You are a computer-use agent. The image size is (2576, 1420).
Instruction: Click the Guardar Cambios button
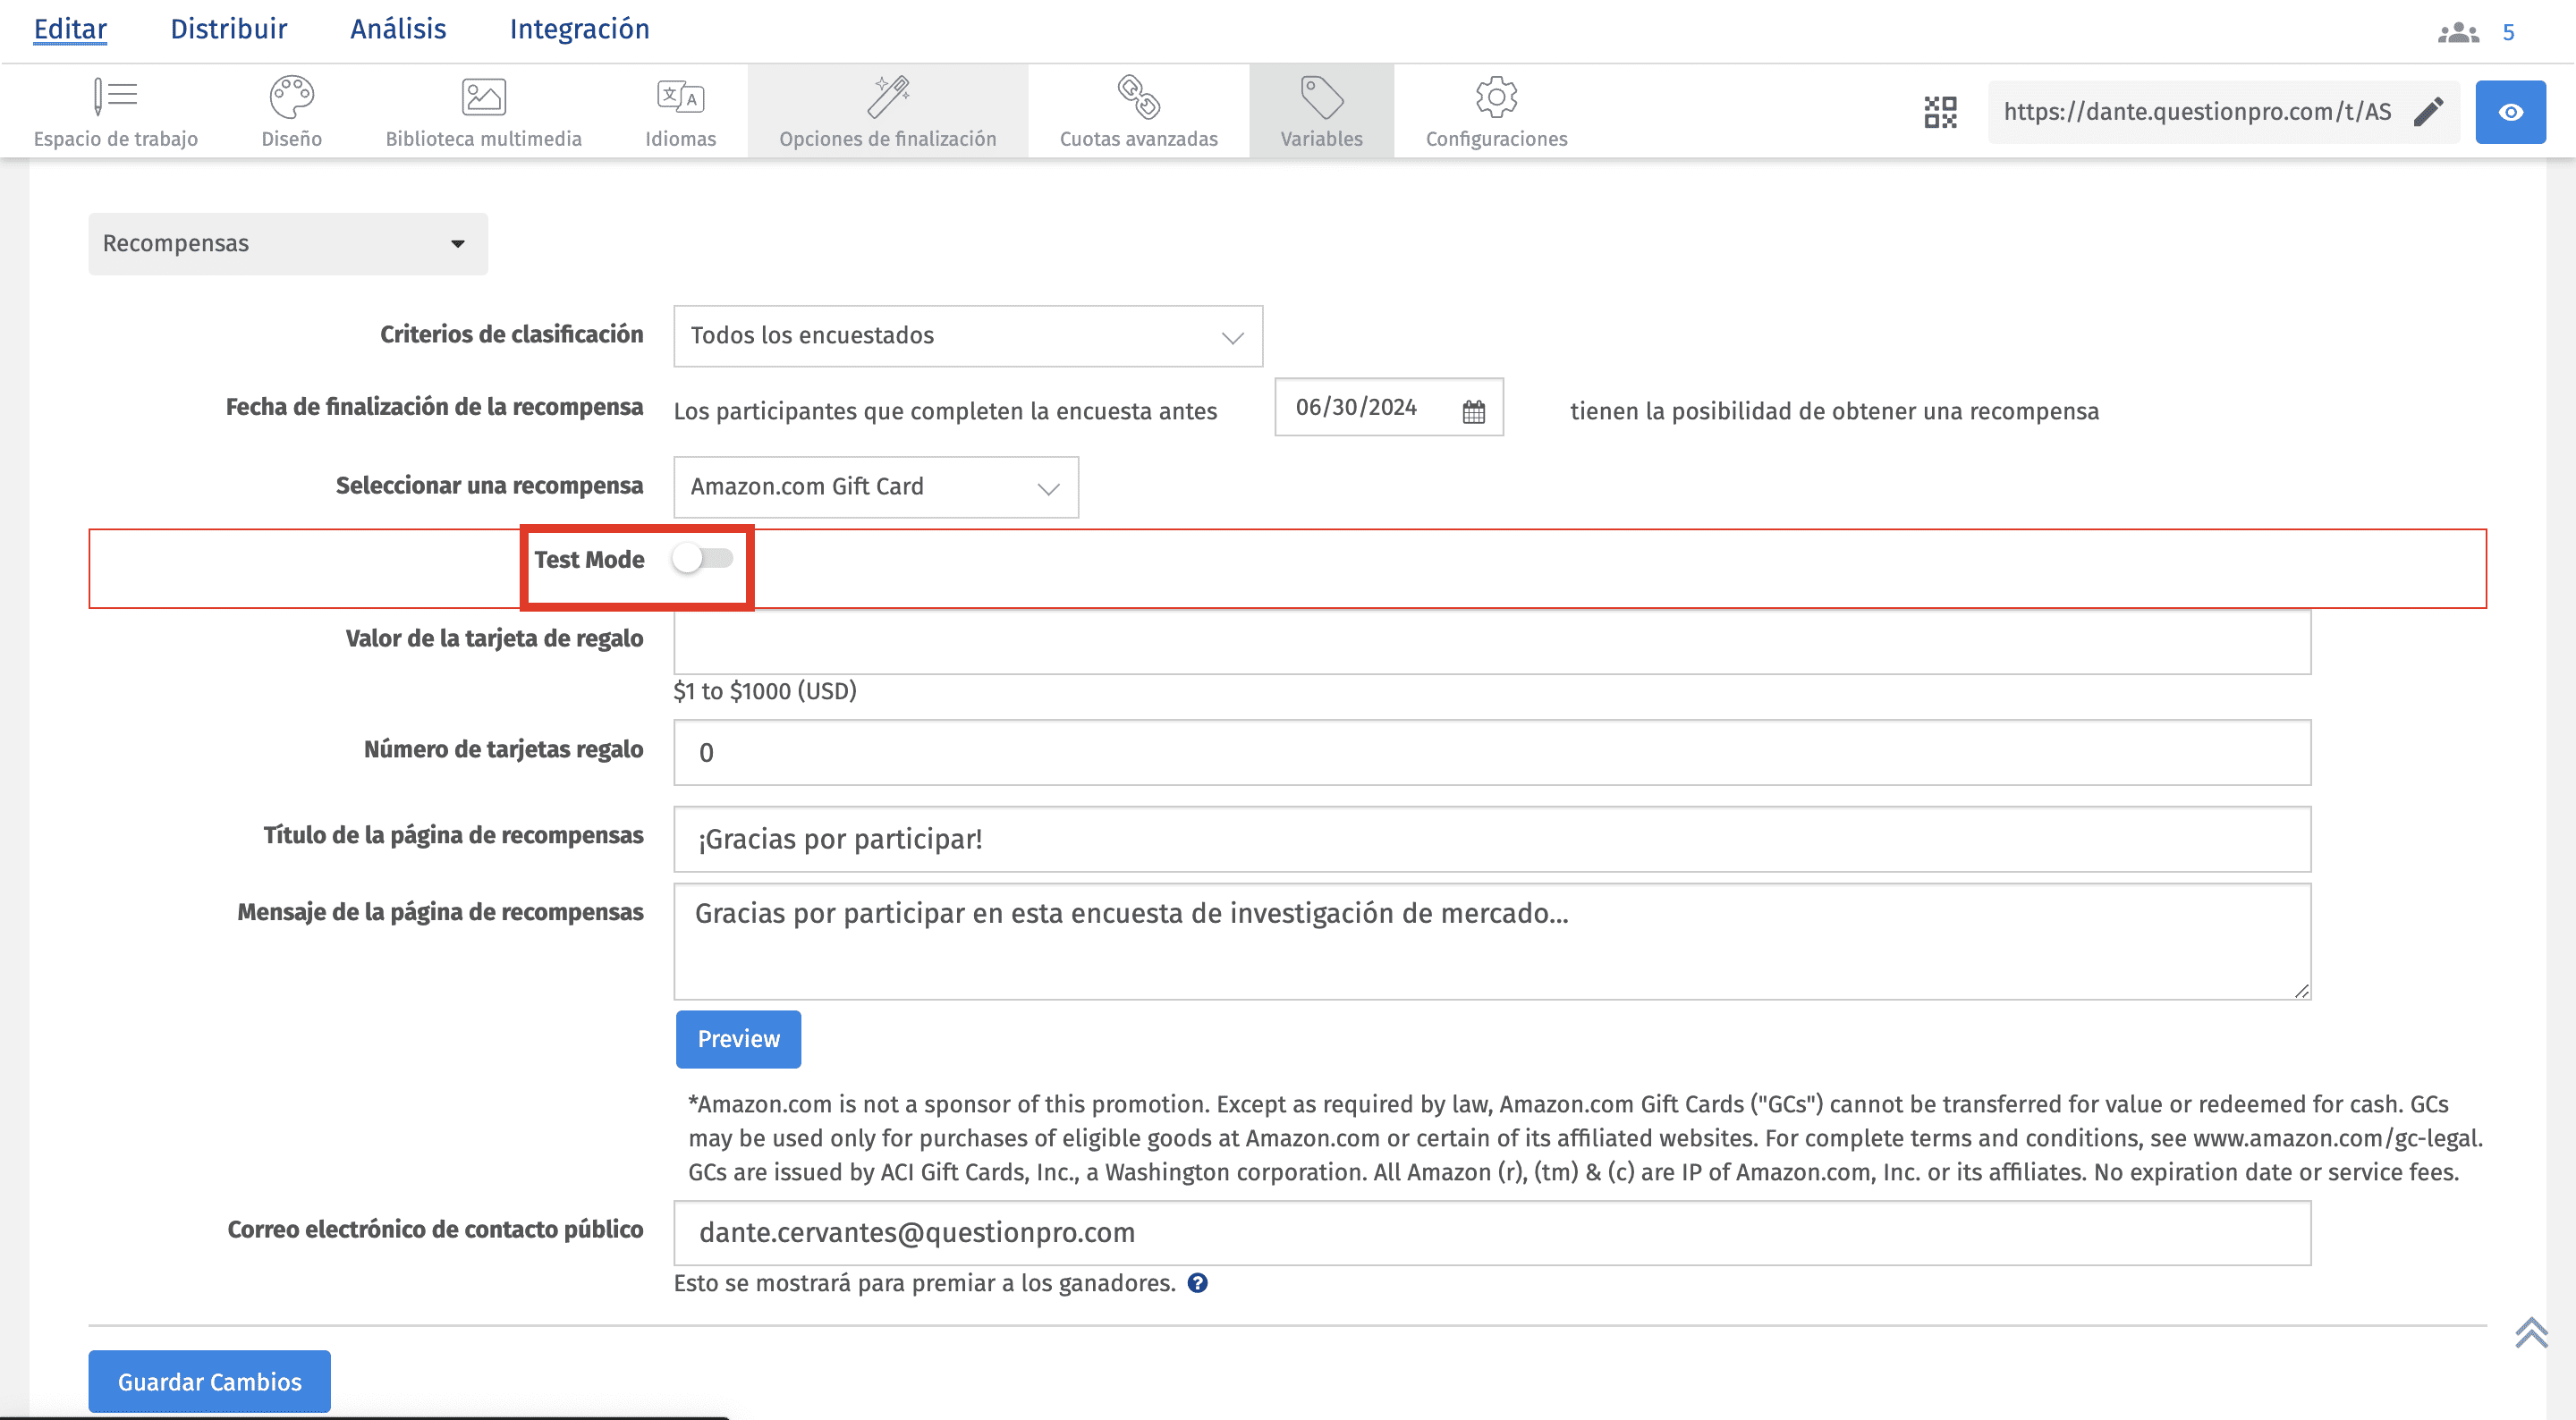coord(209,1381)
